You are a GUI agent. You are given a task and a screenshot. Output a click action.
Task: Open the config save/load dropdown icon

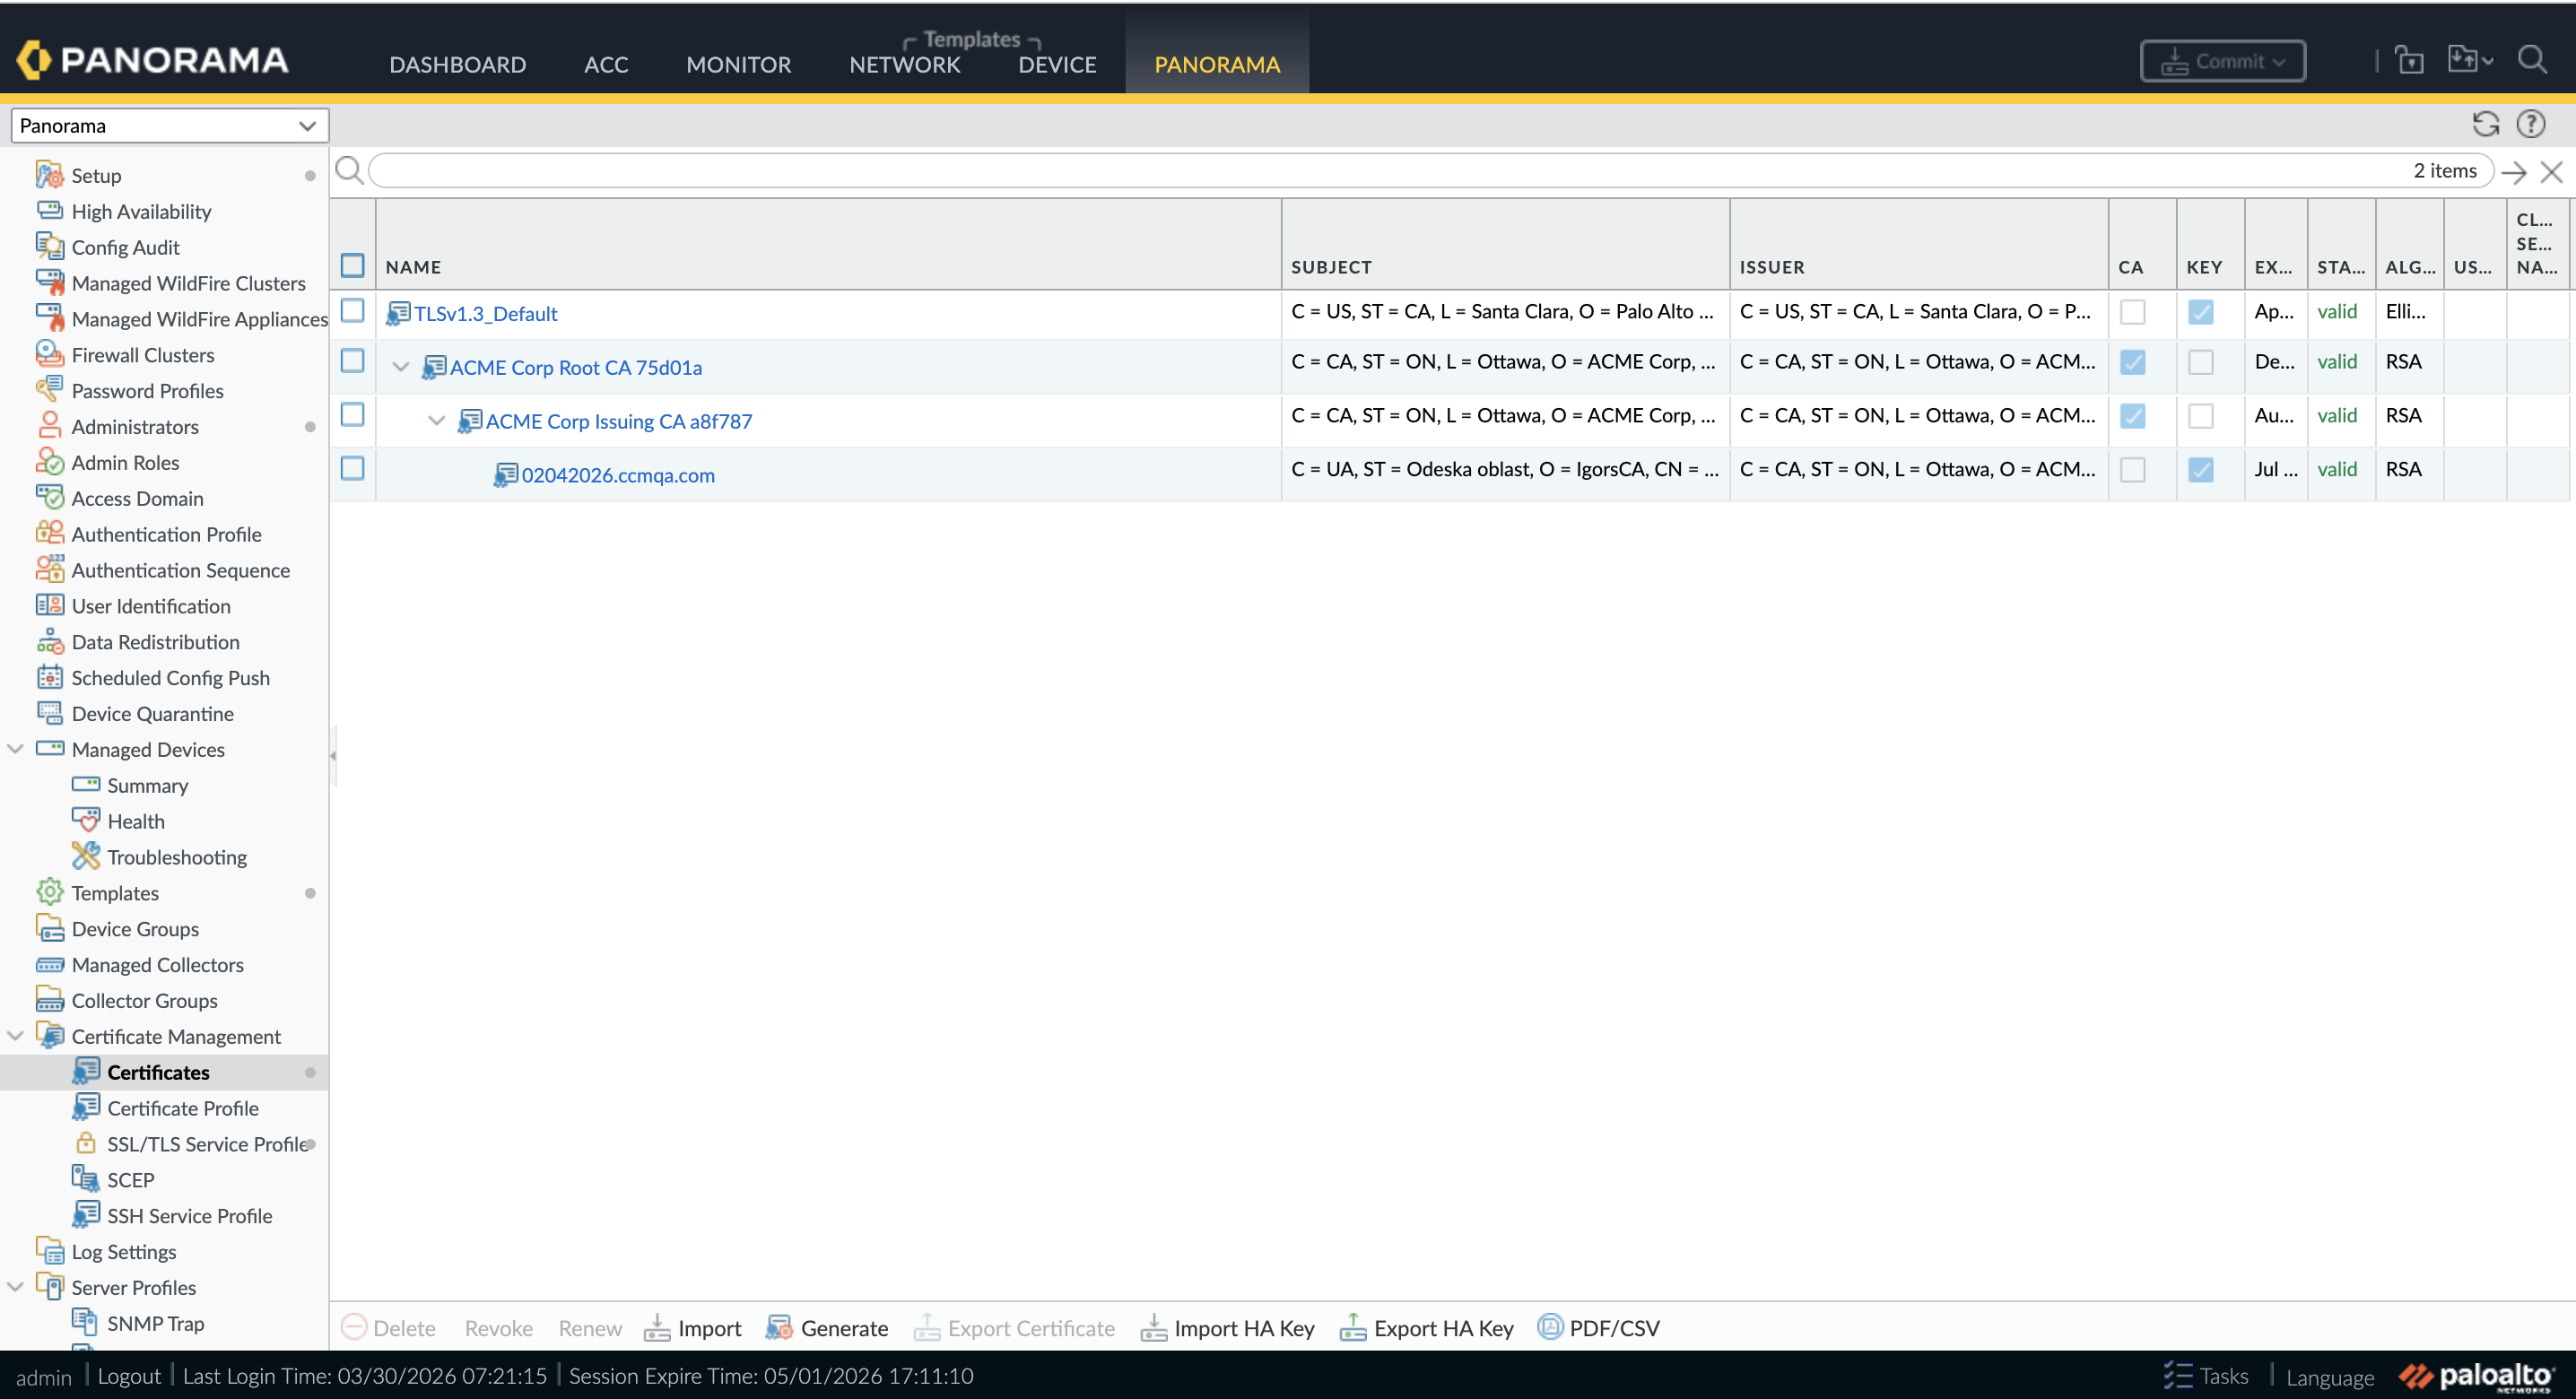tap(2470, 60)
